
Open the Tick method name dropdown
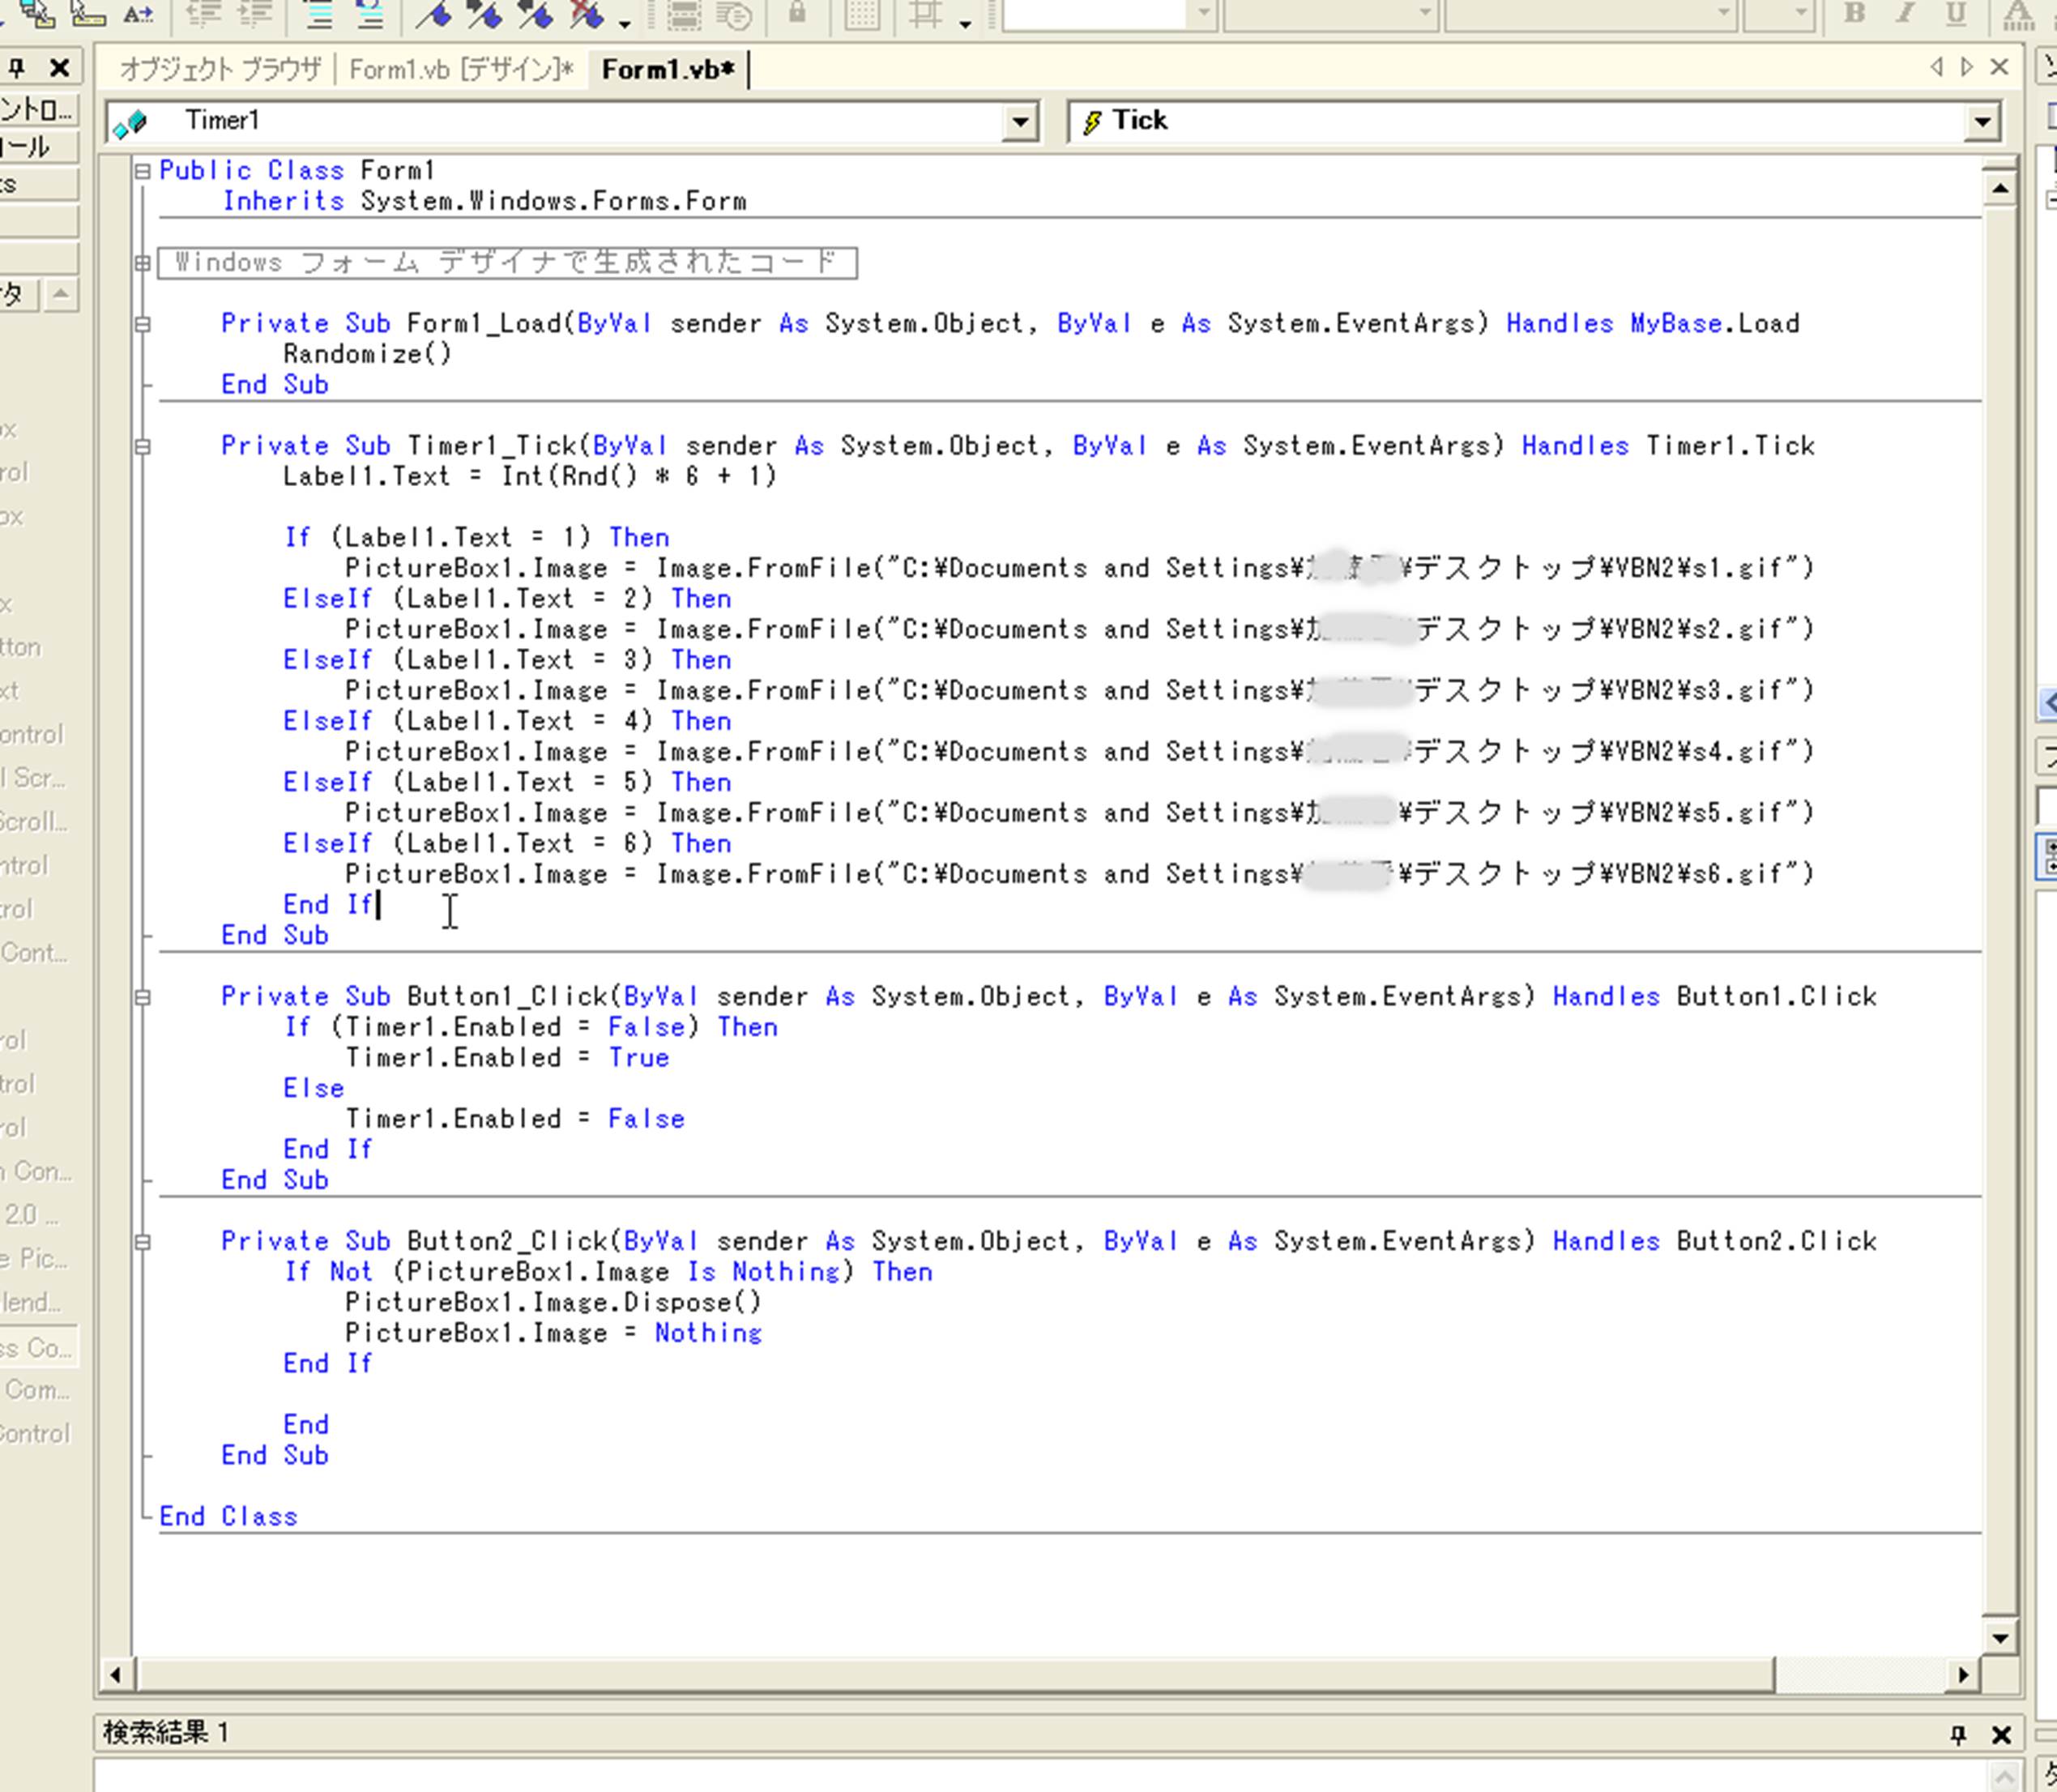[x=1981, y=122]
